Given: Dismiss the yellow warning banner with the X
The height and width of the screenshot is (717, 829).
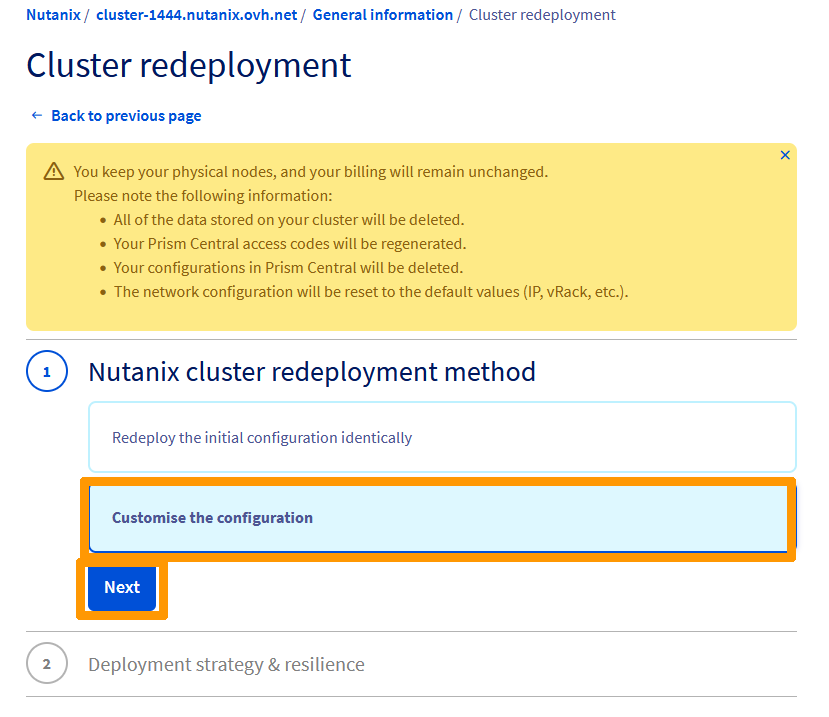Looking at the screenshot, I should click(785, 155).
